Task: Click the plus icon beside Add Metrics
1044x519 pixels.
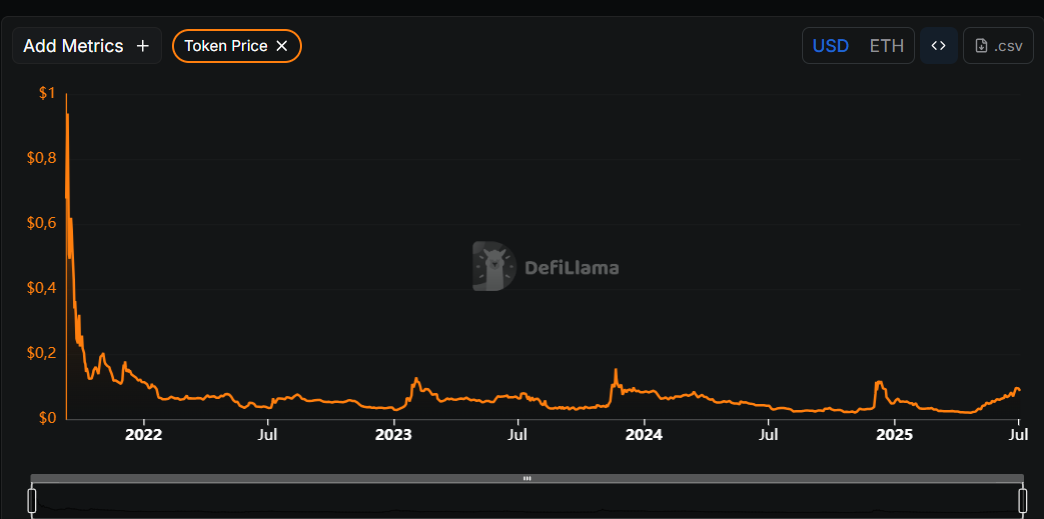Action: 142,46
